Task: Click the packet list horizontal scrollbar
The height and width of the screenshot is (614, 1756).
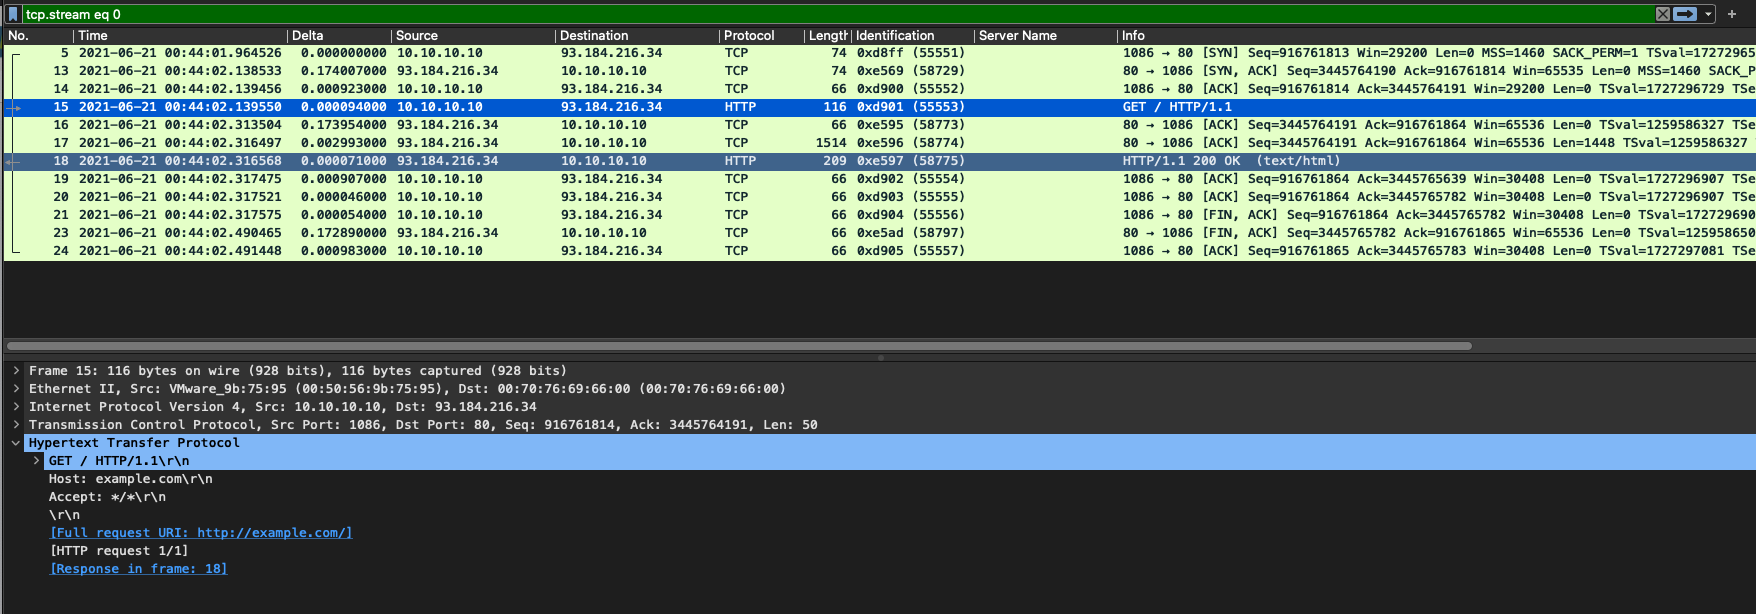Action: tap(740, 346)
